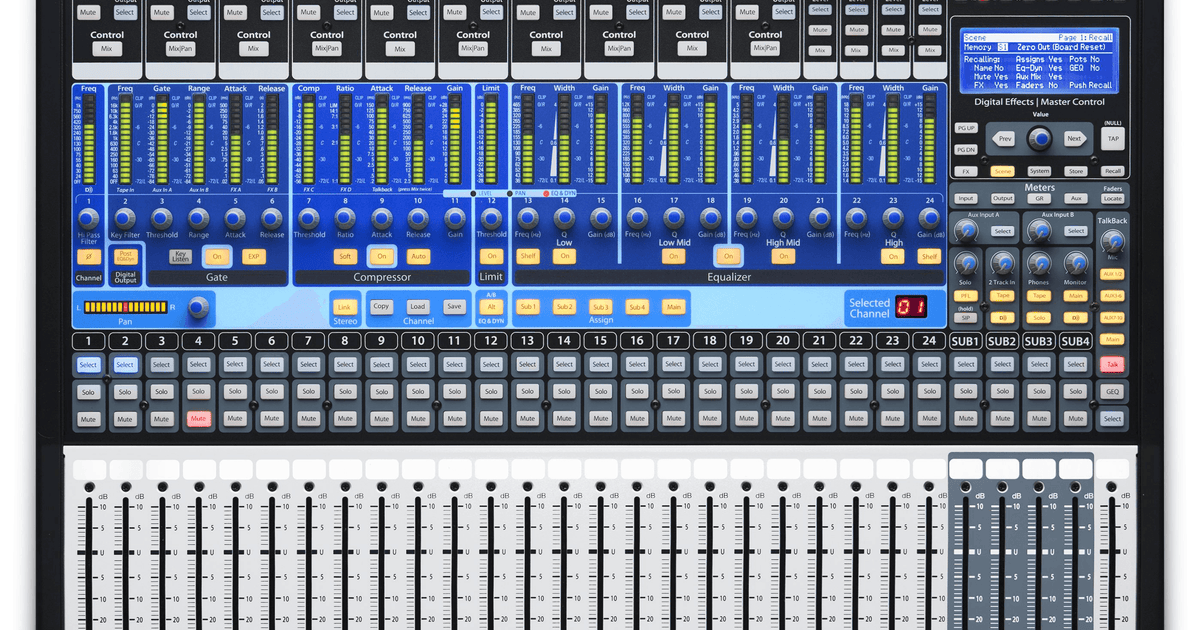Switch meters to Output
This screenshot has width=1200, height=630.
tap(1002, 199)
